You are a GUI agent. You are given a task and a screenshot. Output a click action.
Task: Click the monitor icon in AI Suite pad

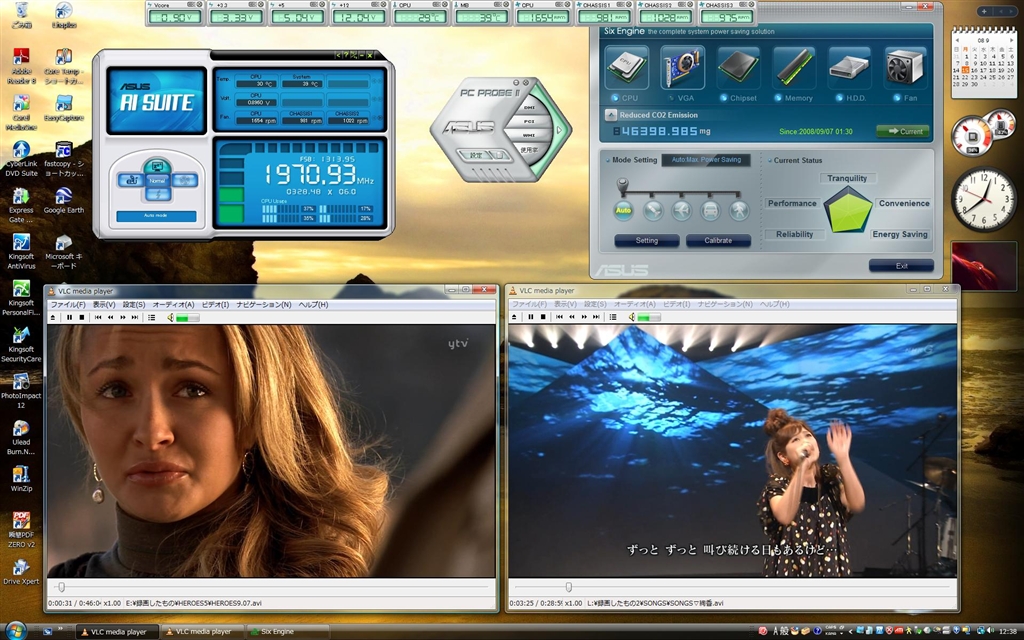(x=157, y=166)
